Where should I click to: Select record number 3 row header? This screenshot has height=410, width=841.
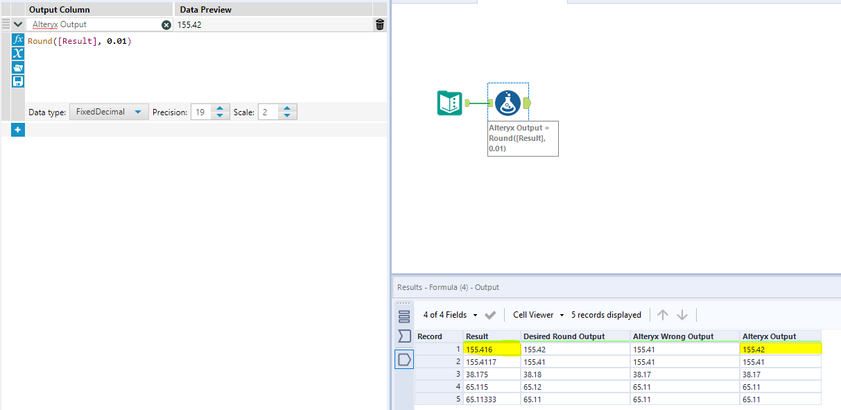(x=439, y=374)
